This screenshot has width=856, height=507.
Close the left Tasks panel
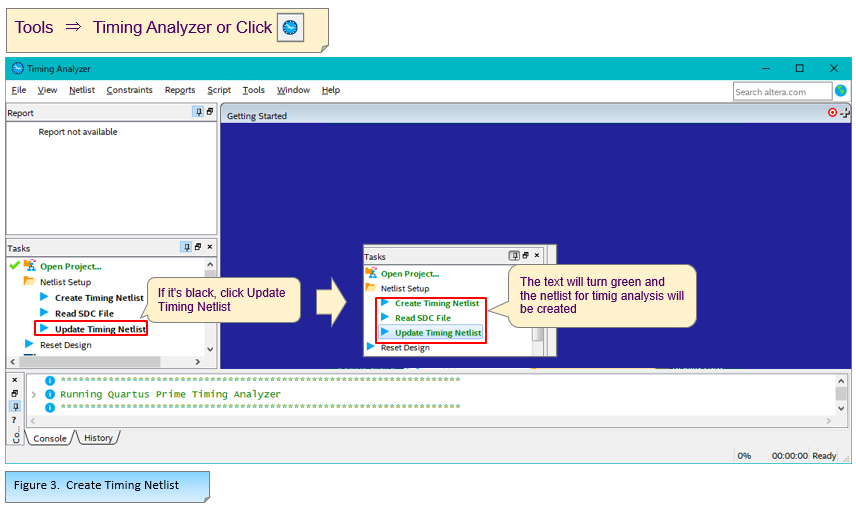pos(210,247)
